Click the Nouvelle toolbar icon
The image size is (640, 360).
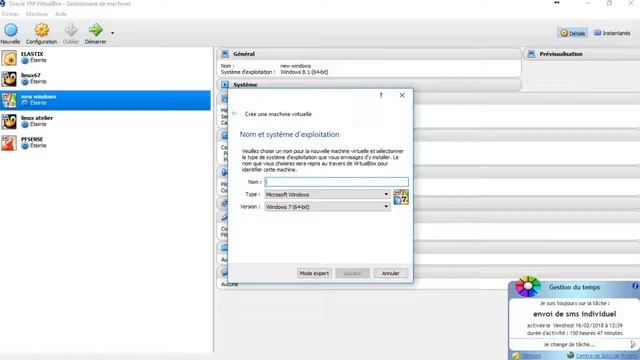click(x=11, y=30)
